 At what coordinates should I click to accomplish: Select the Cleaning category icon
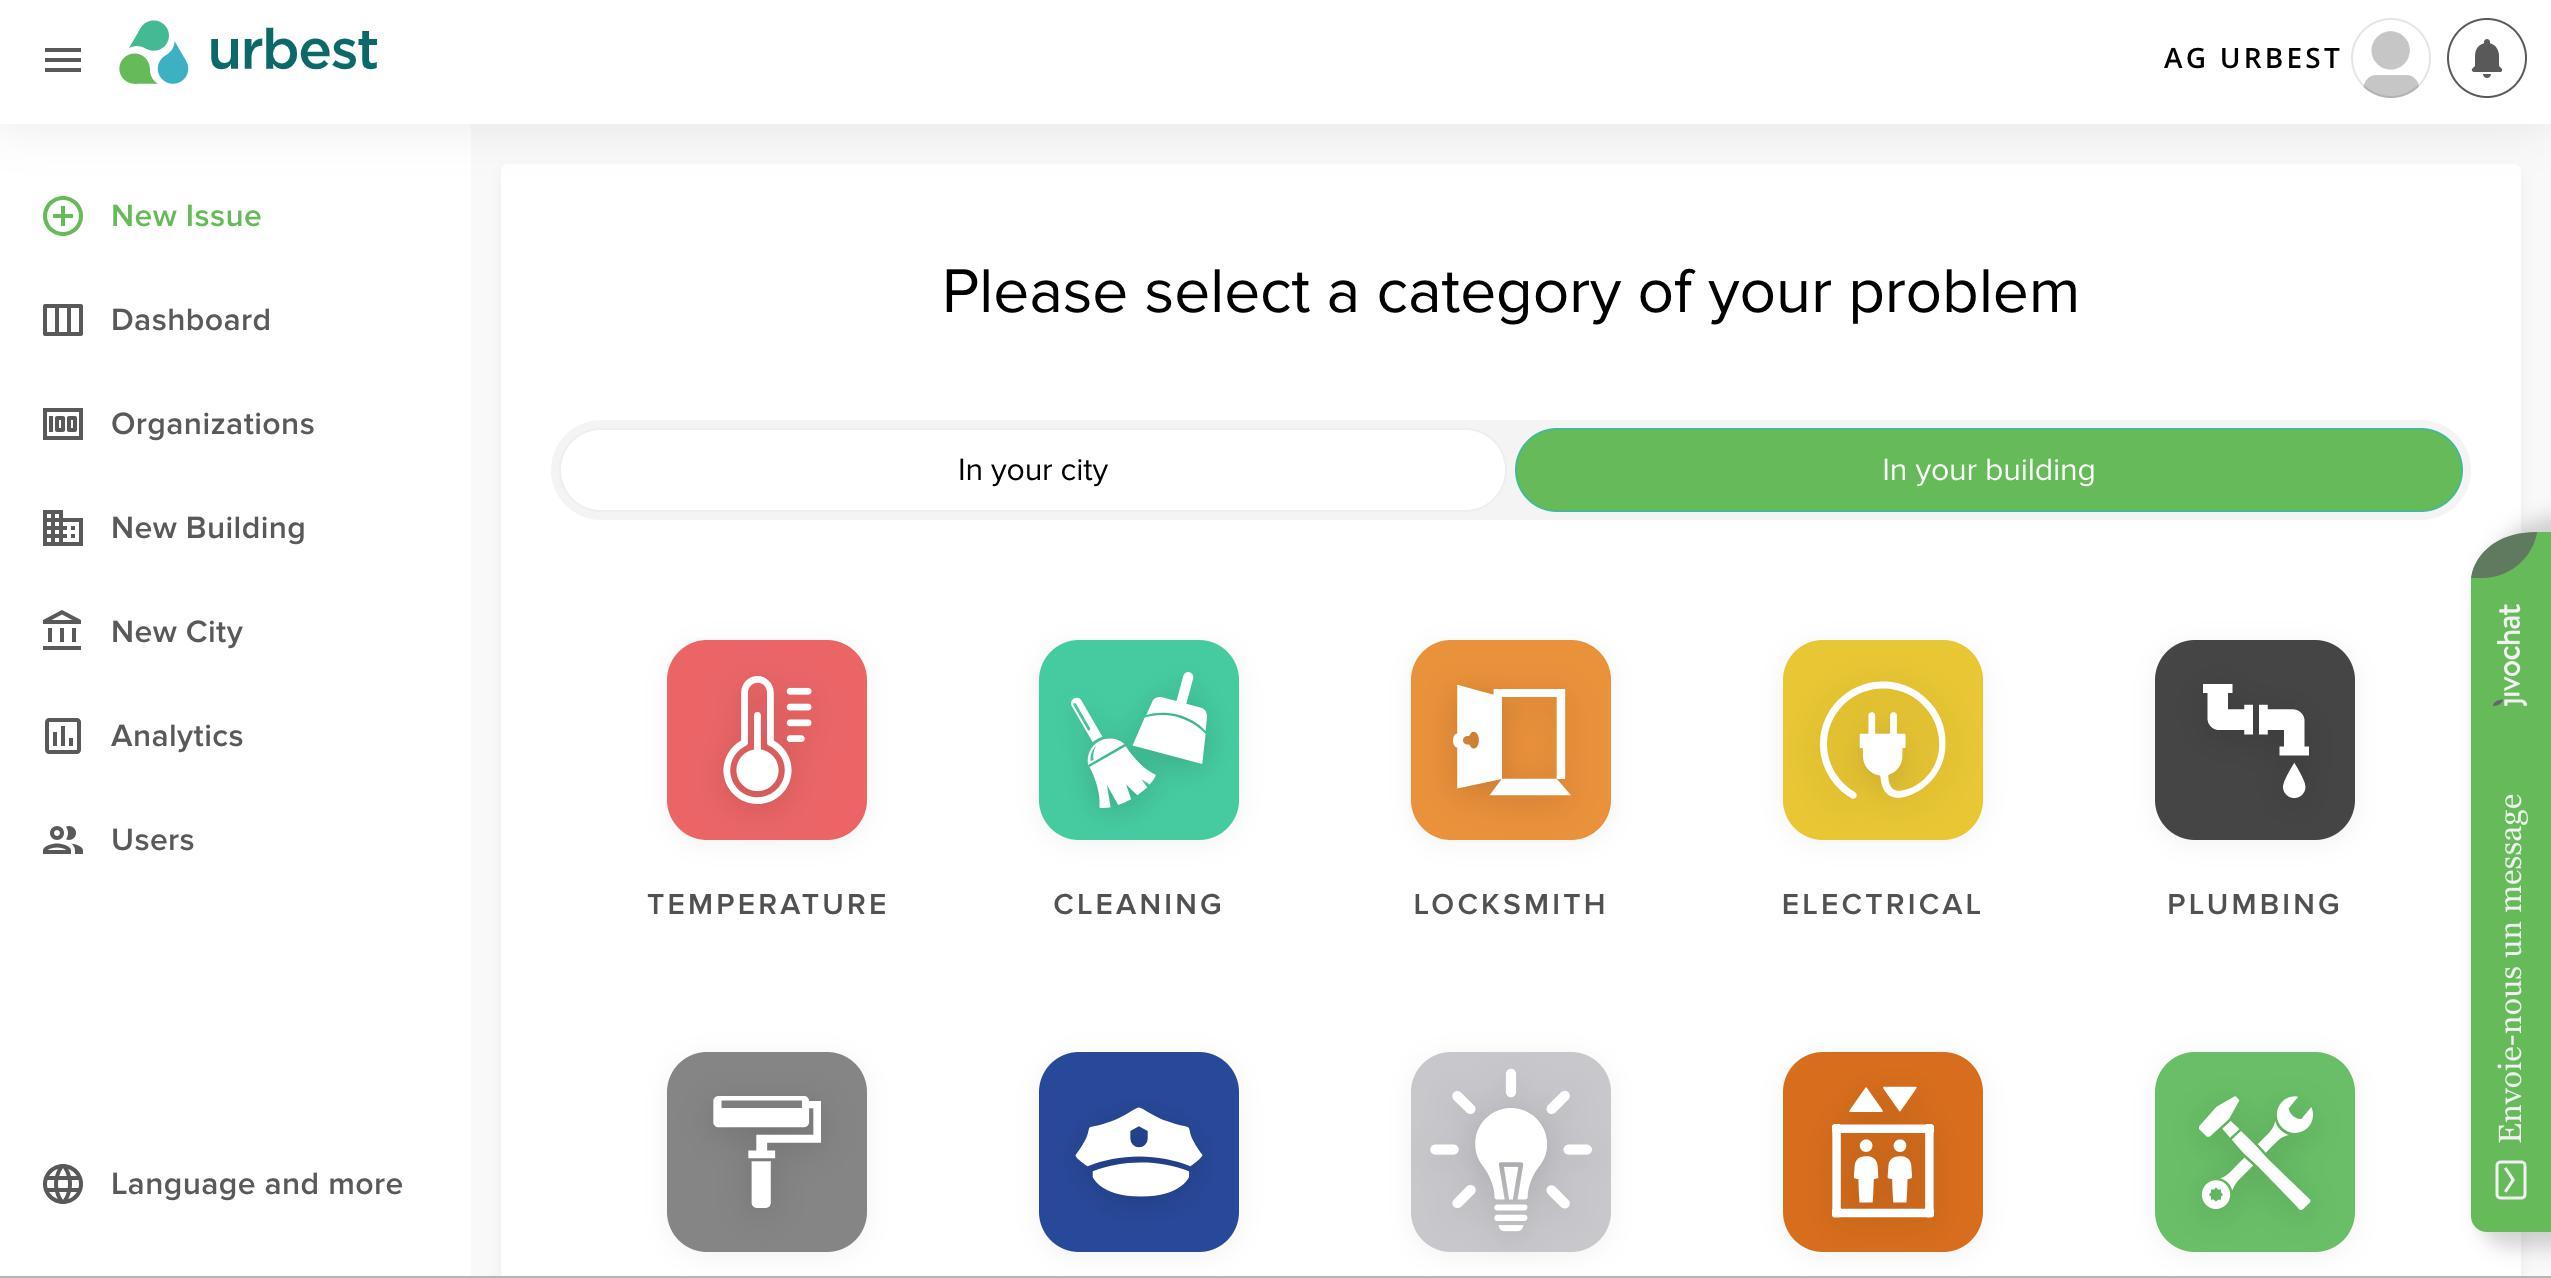[x=1138, y=738]
